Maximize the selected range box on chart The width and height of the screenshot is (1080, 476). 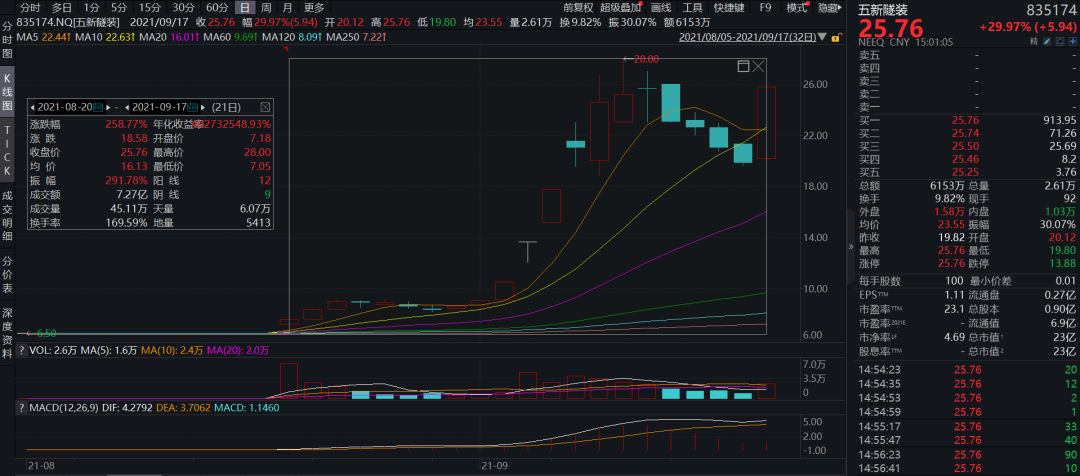743,67
